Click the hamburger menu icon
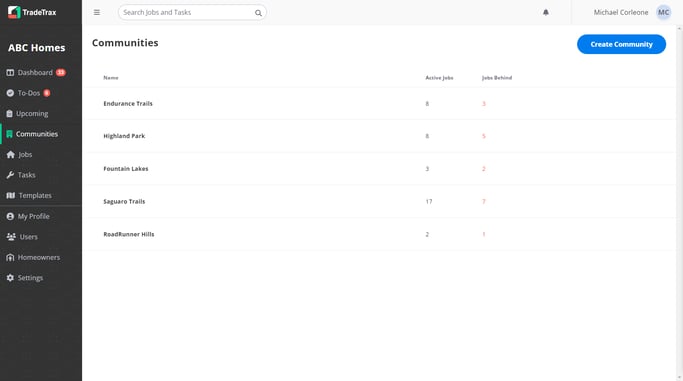683x381 pixels. point(97,12)
